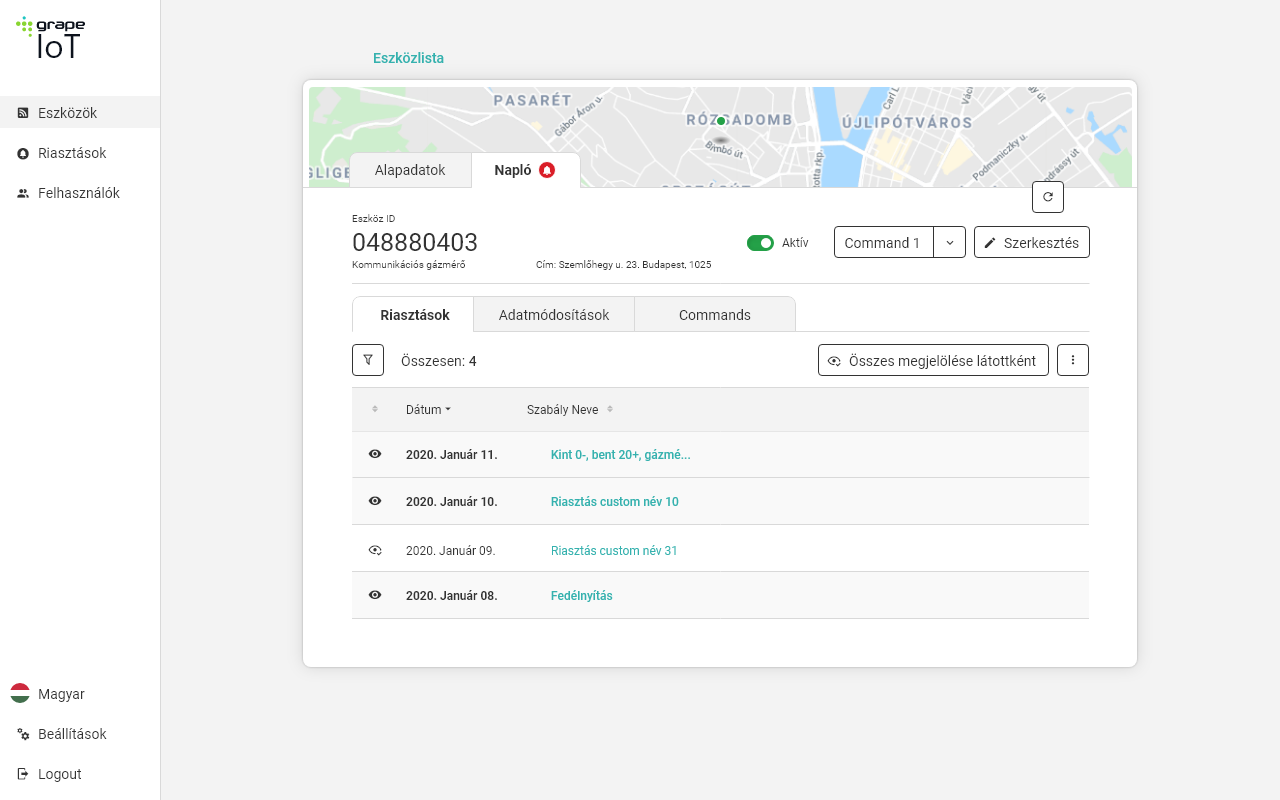This screenshot has width=1280, height=800.
Task: Click the Felhasználók people icon
Action: [23, 193]
